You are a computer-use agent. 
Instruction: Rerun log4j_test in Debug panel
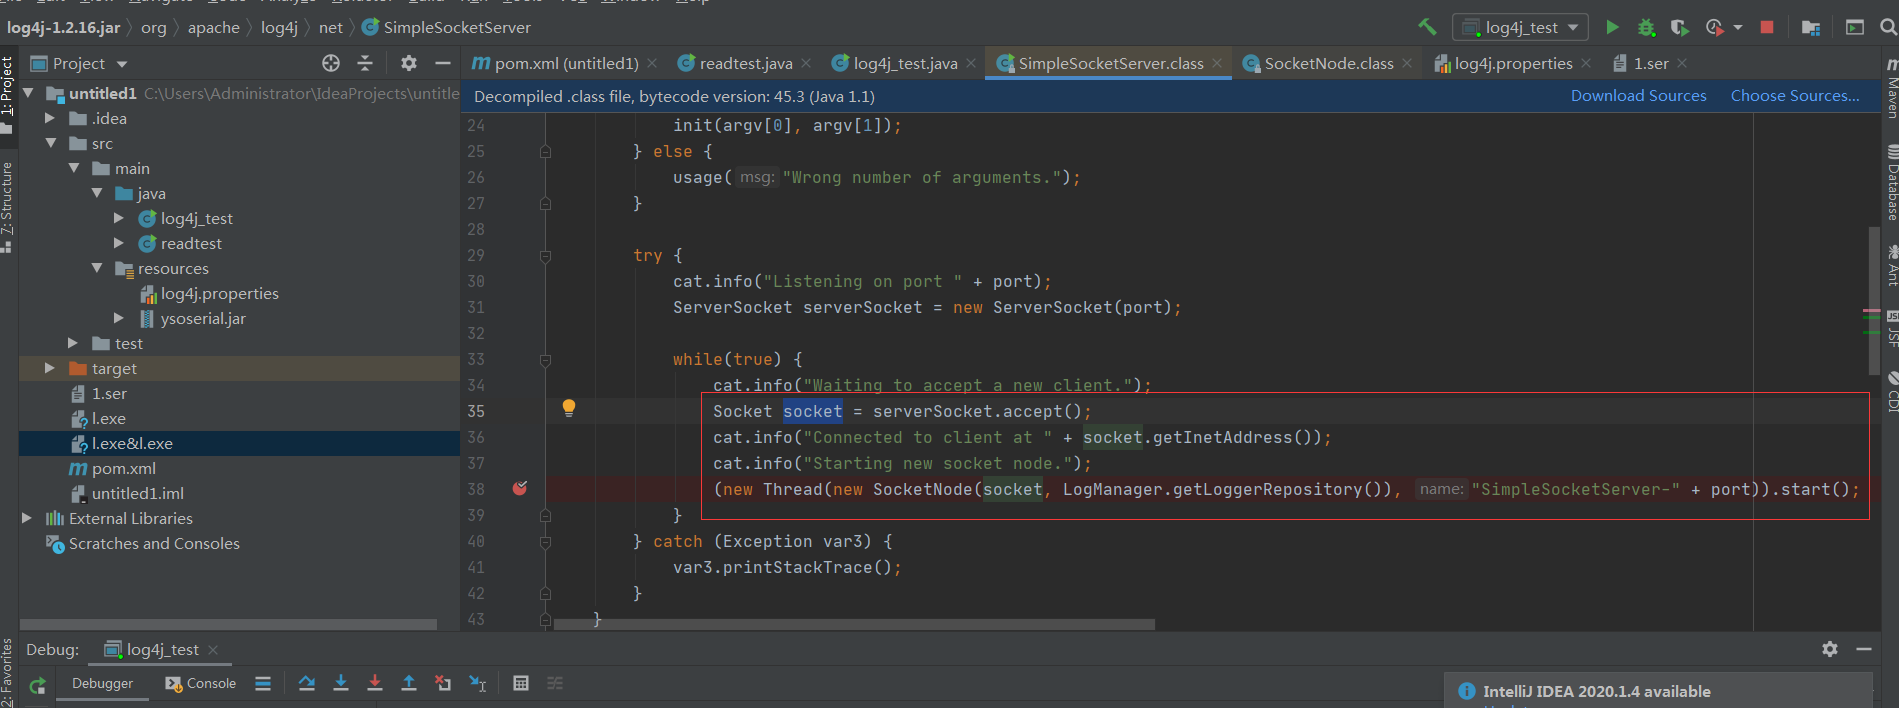pyautogui.click(x=38, y=685)
